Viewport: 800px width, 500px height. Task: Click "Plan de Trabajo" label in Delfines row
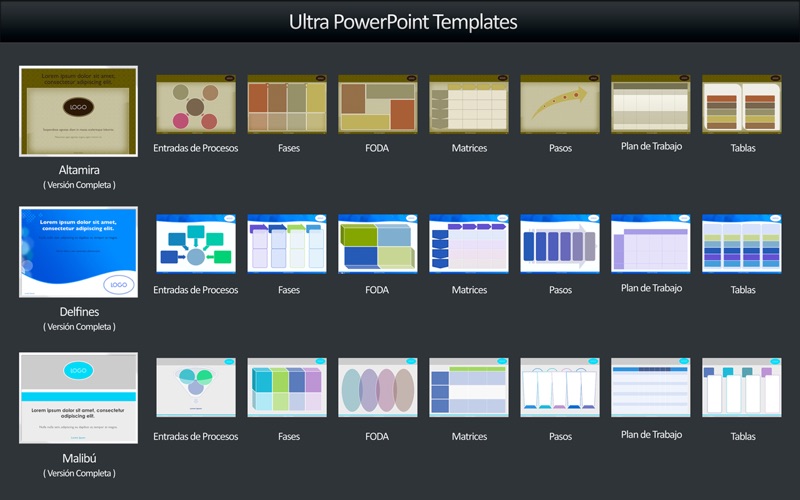652,288
